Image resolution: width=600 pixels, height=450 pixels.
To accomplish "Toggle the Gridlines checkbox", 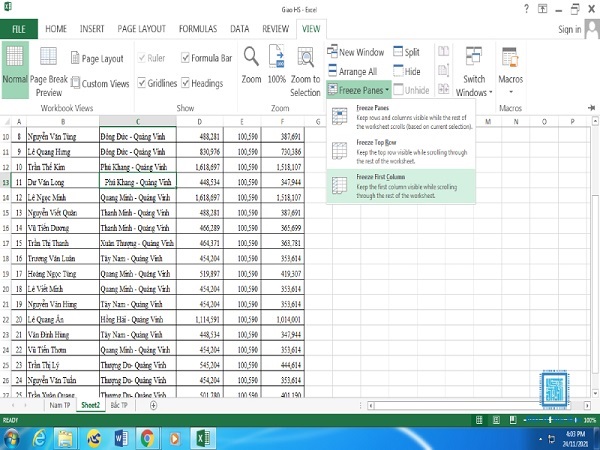I will point(142,83).
